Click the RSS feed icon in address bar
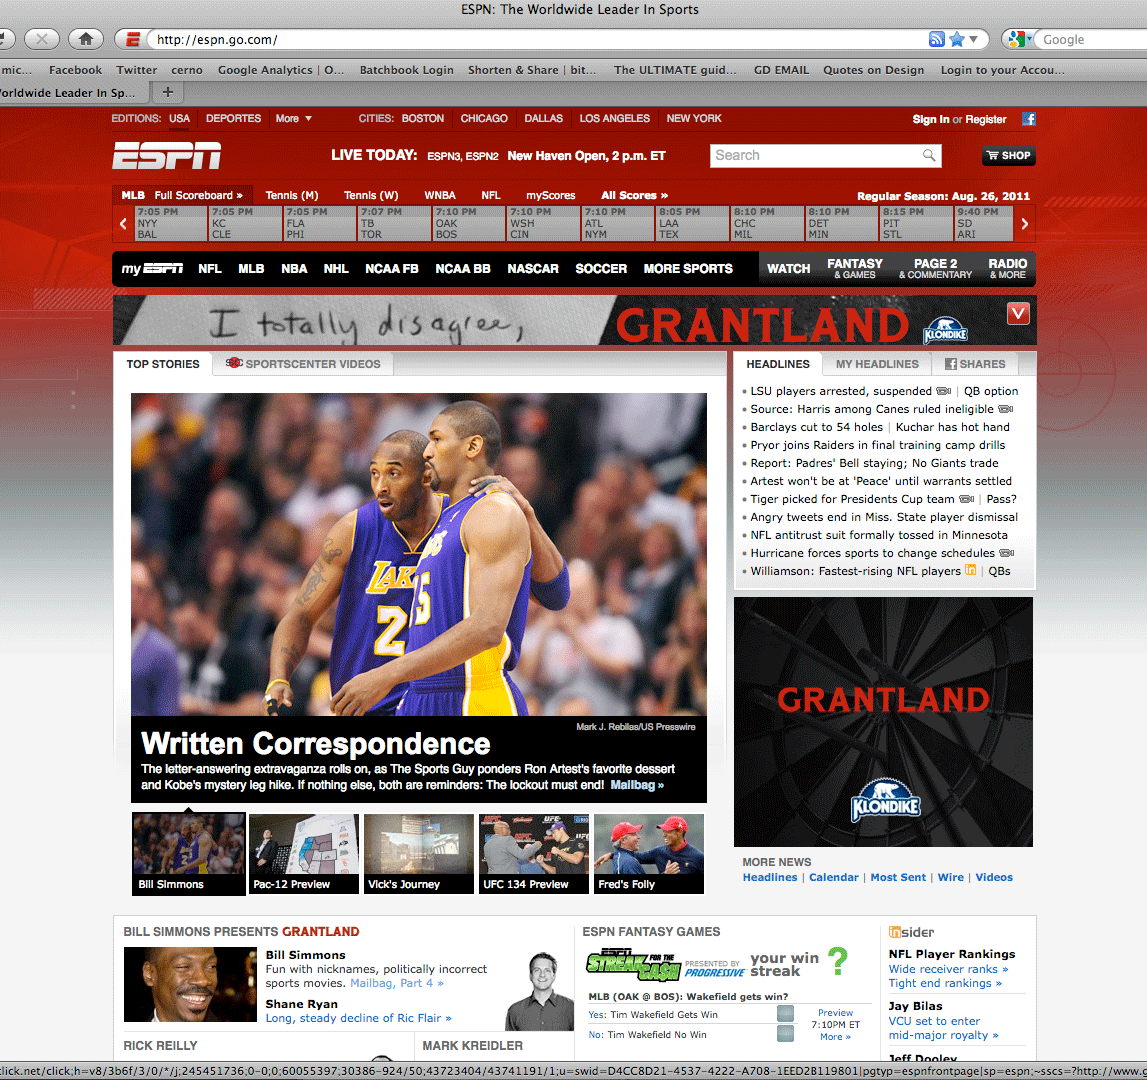 pyautogui.click(x=936, y=40)
